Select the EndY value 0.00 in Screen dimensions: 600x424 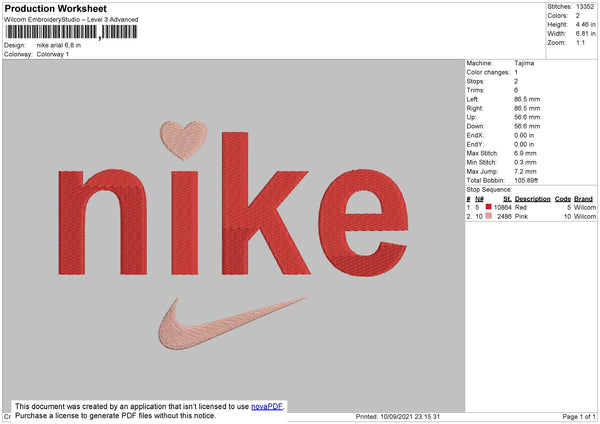pyautogui.click(x=524, y=145)
